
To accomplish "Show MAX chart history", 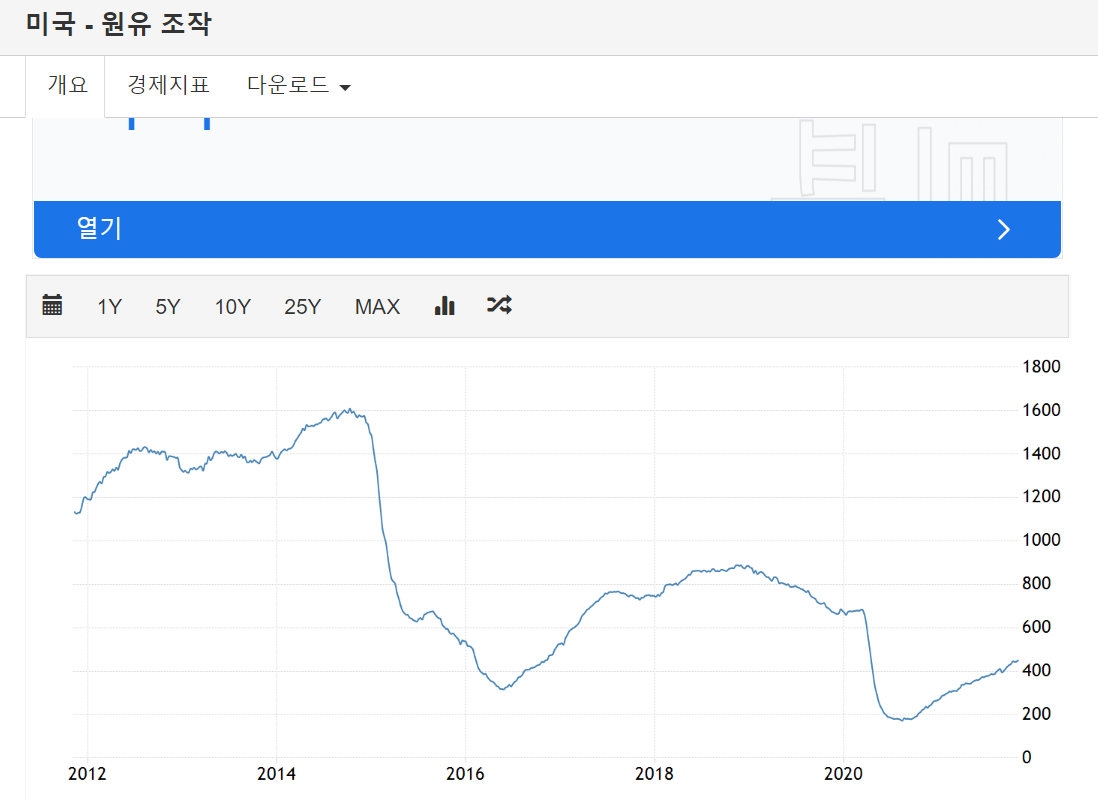I will (x=377, y=307).
